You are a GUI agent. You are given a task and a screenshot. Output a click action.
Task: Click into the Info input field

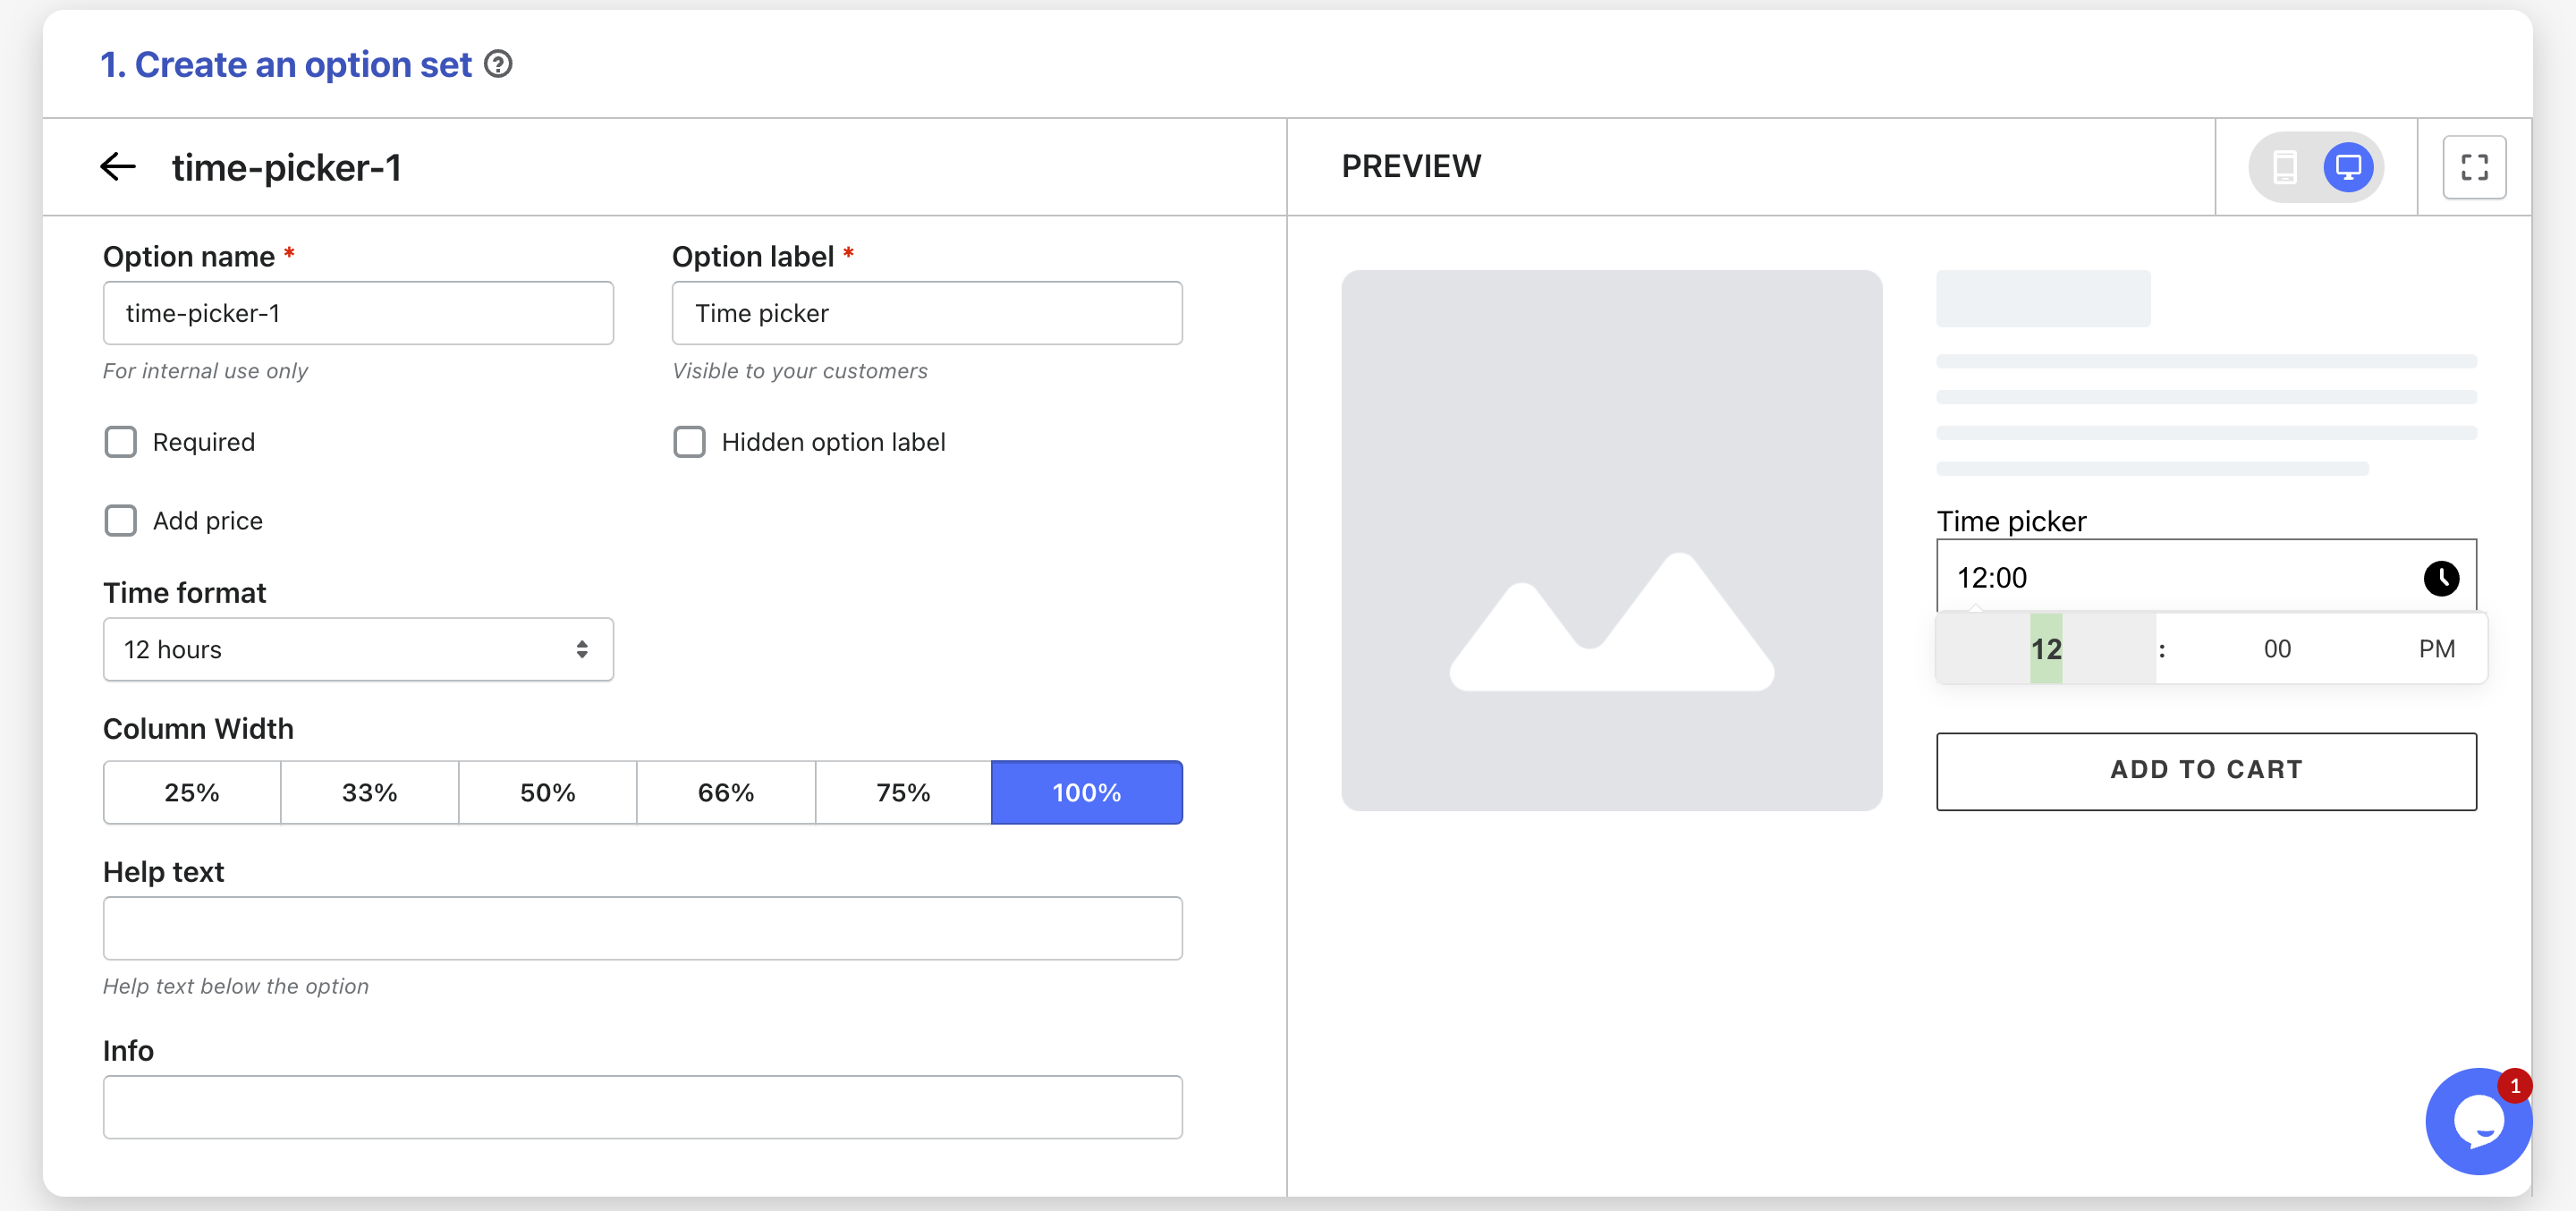click(x=643, y=1107)
